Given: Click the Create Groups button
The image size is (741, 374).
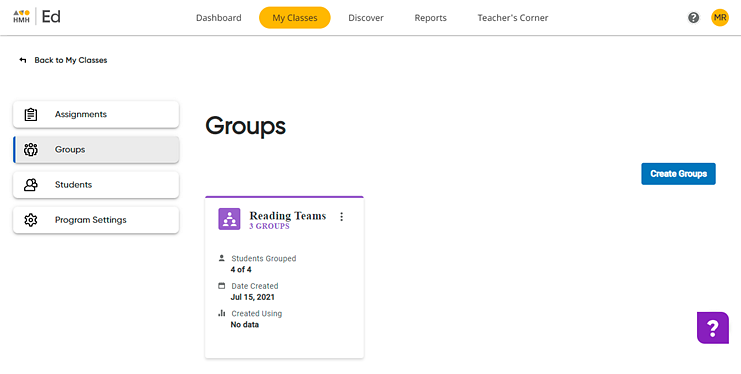Looking at the screenshot, I should (678, 174).
